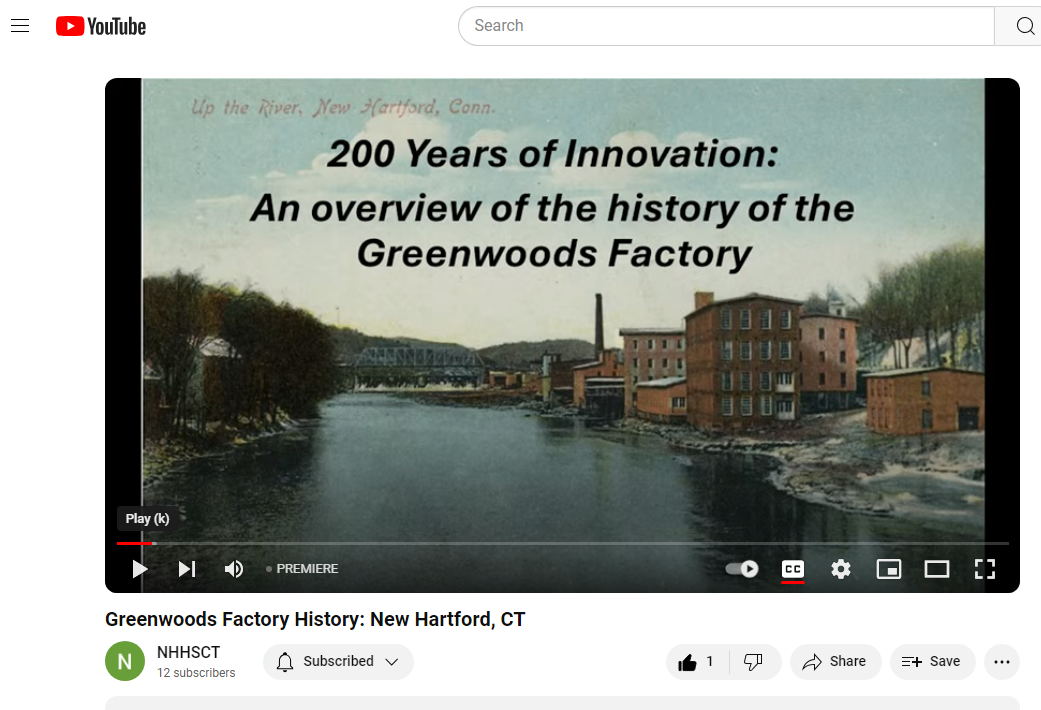Enable miniplayer mode
Screen dimensions: 1041x710
(x=888, y=569)
